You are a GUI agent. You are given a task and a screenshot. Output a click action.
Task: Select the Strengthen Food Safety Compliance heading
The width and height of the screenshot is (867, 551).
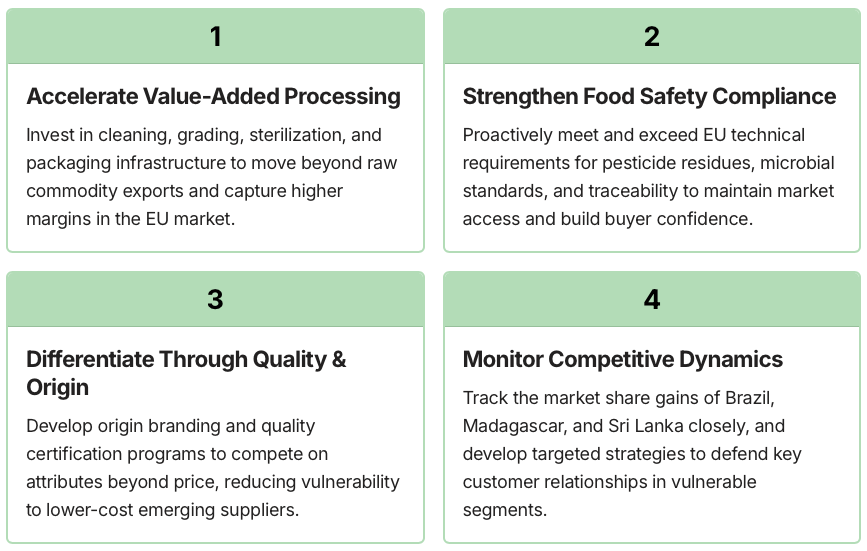coord(649,96)
